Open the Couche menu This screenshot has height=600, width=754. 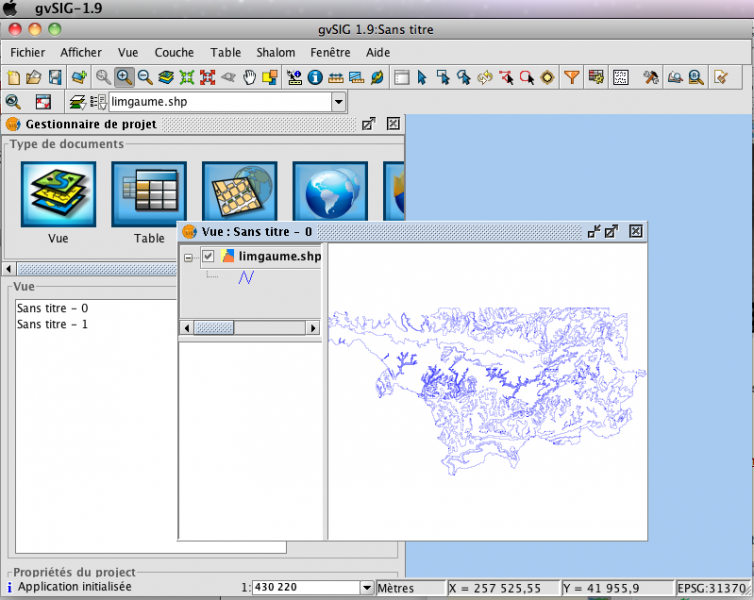[x=174, y=52]
